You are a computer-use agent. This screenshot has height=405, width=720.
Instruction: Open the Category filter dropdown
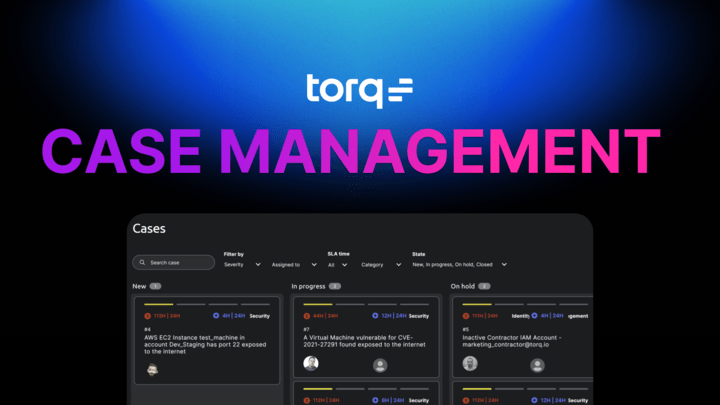(381, 265)
